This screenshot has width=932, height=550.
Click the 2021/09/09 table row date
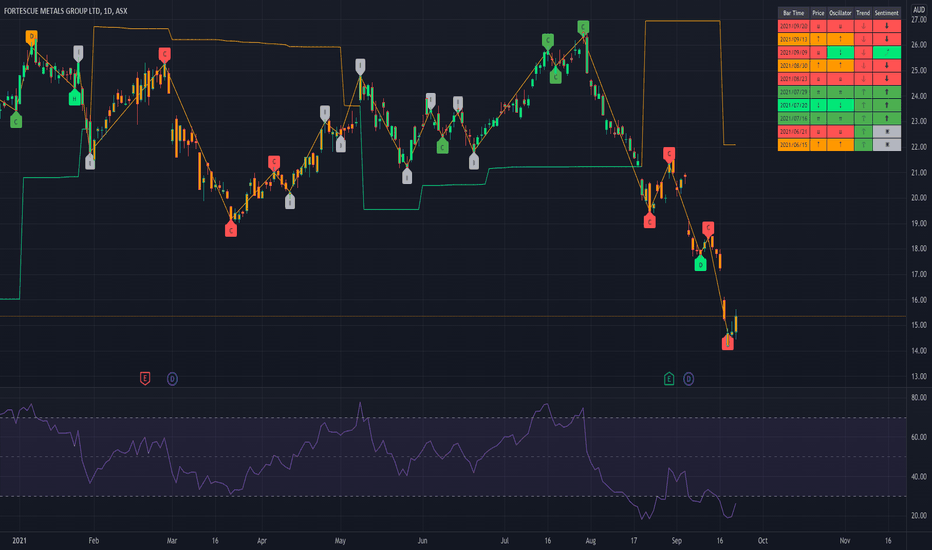point(794,52)
